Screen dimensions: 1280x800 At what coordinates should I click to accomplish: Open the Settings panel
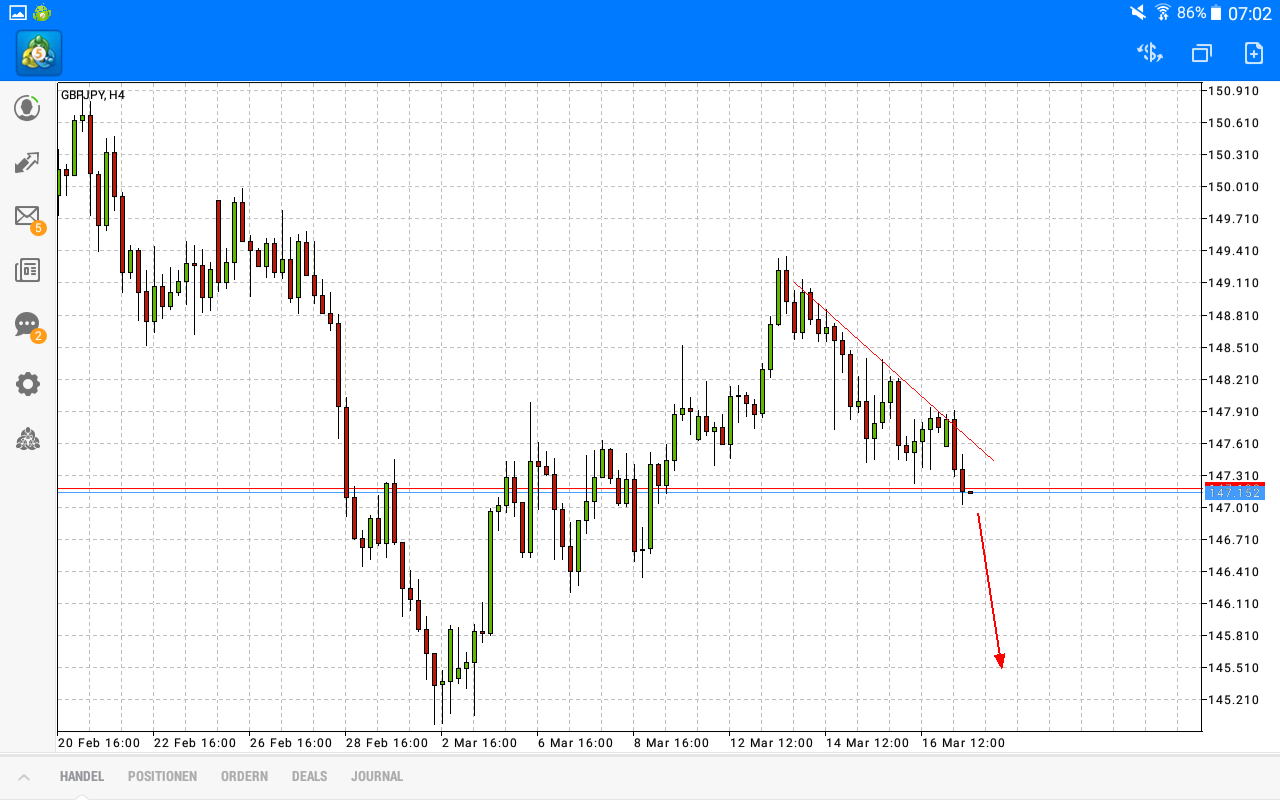pyautogui.click(x=27, y=383)
